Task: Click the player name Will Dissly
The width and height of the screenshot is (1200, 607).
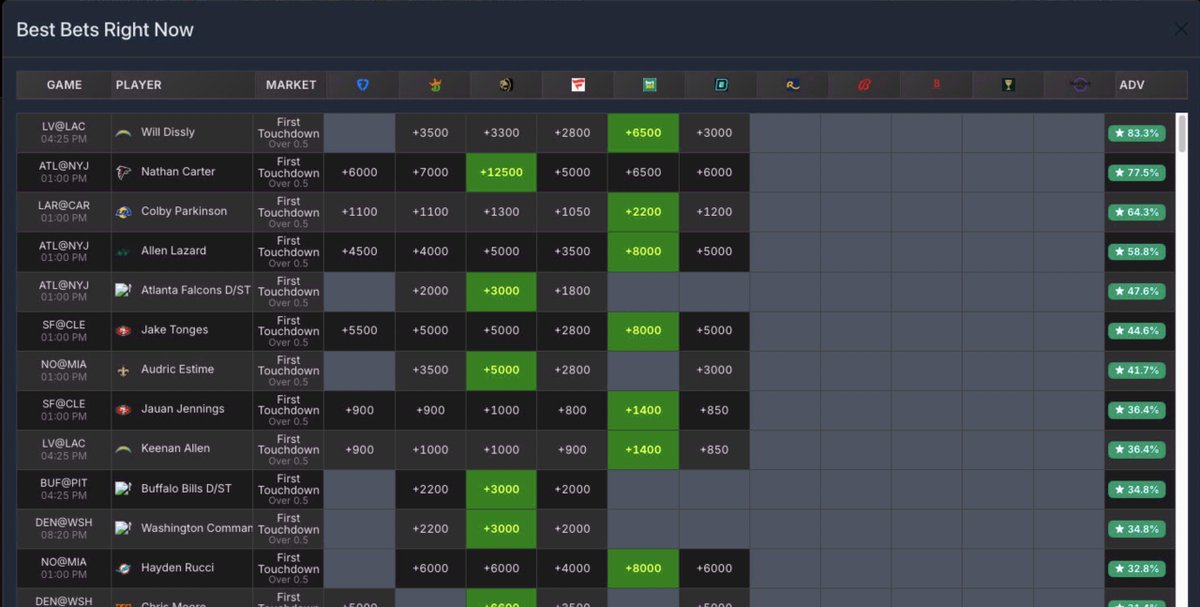Action: click(x=168, y=132)
